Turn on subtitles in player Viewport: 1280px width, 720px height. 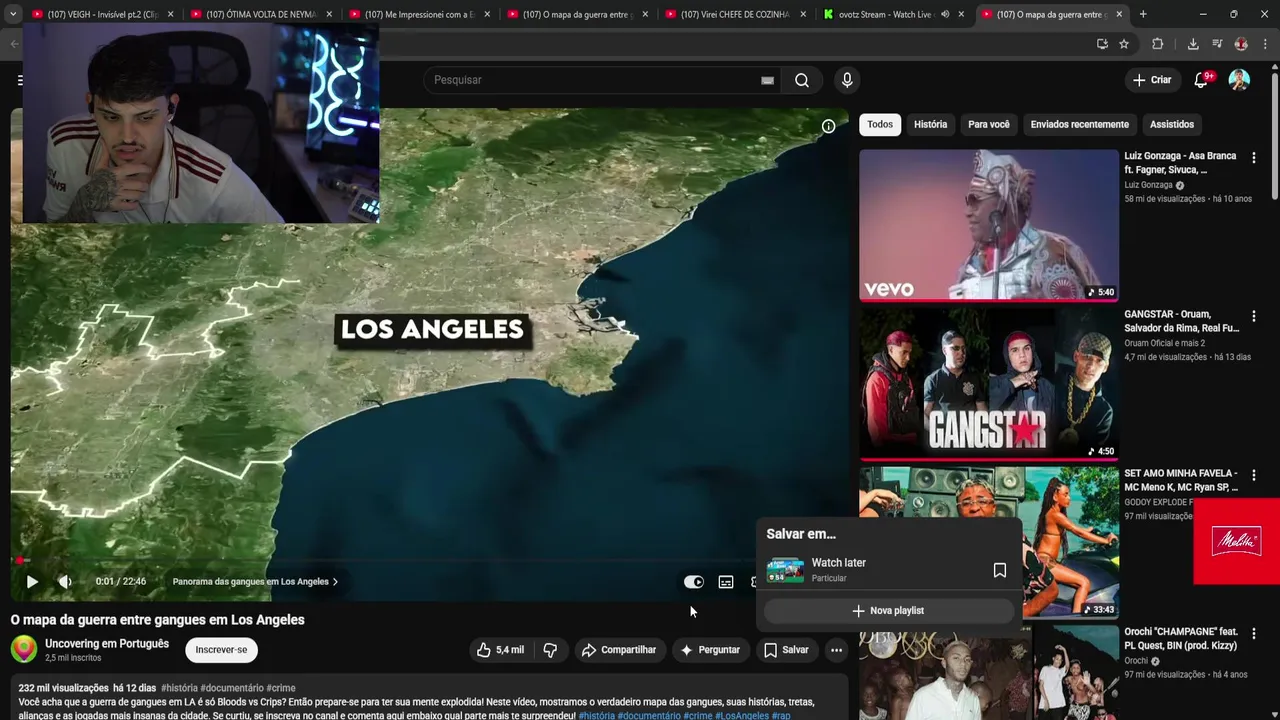point(726,582)
